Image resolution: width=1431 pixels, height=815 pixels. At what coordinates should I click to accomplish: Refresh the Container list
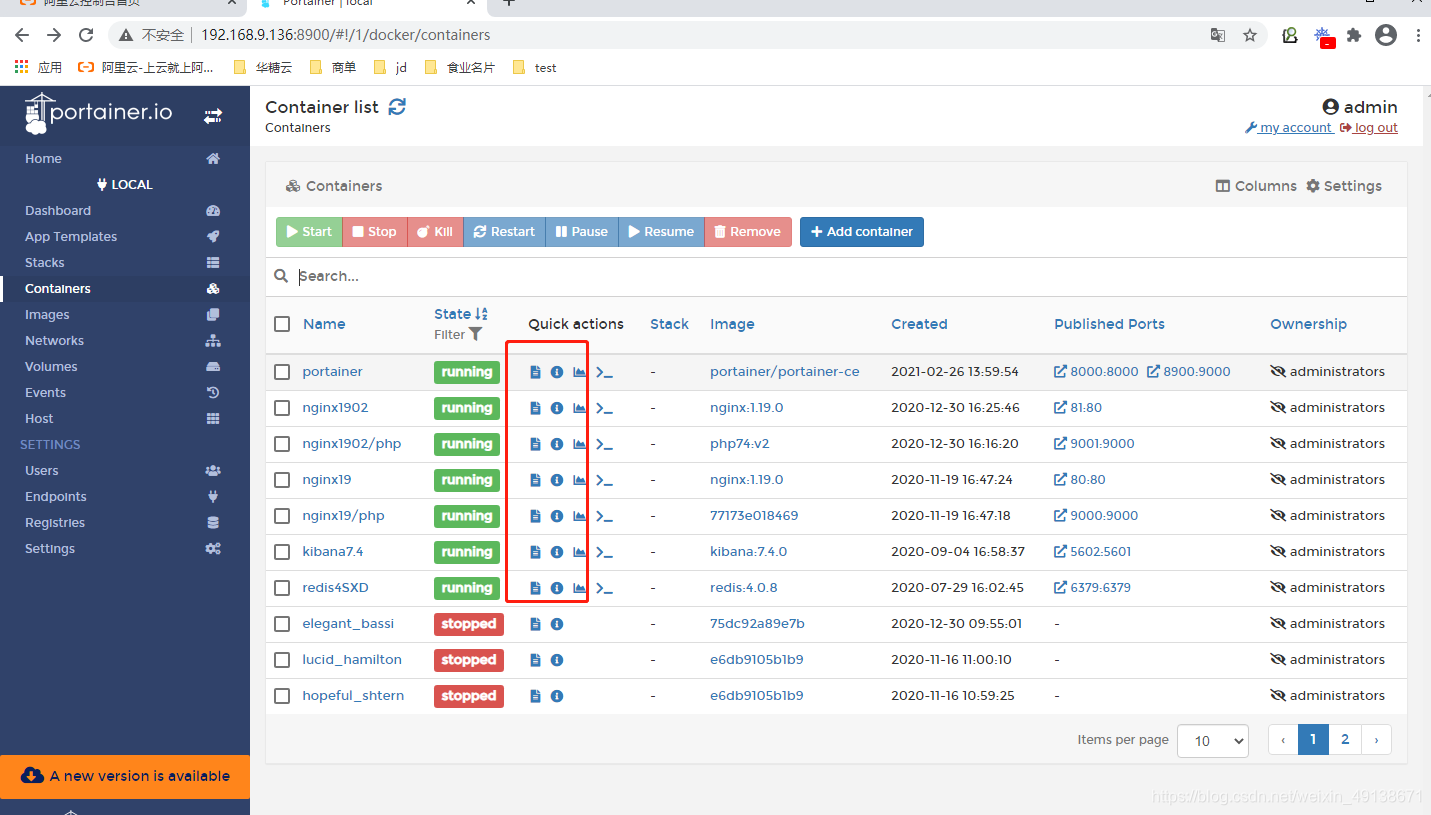(x=397, y=106)
